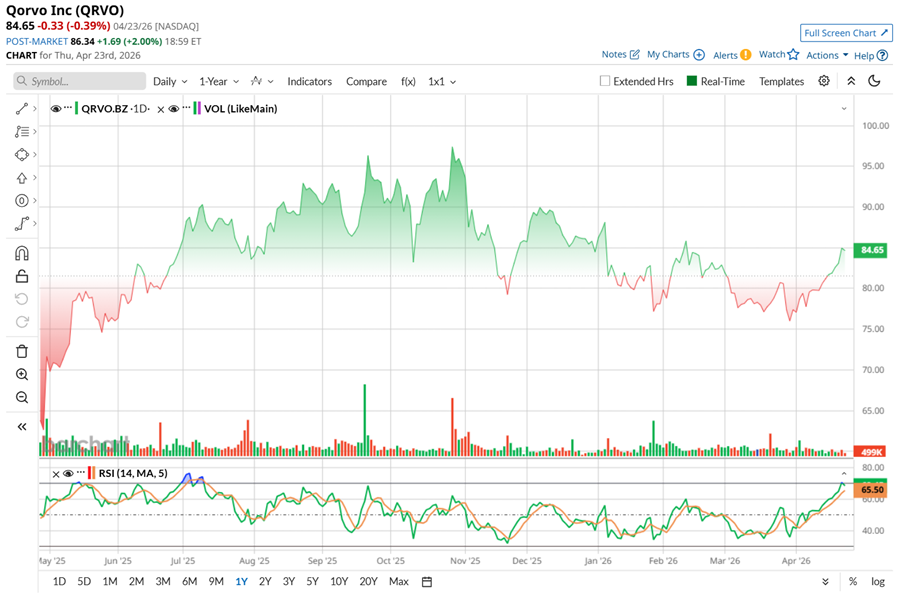The image size is (902, 593).
Task: Select the trend line drawing tool
Action: 22,109
